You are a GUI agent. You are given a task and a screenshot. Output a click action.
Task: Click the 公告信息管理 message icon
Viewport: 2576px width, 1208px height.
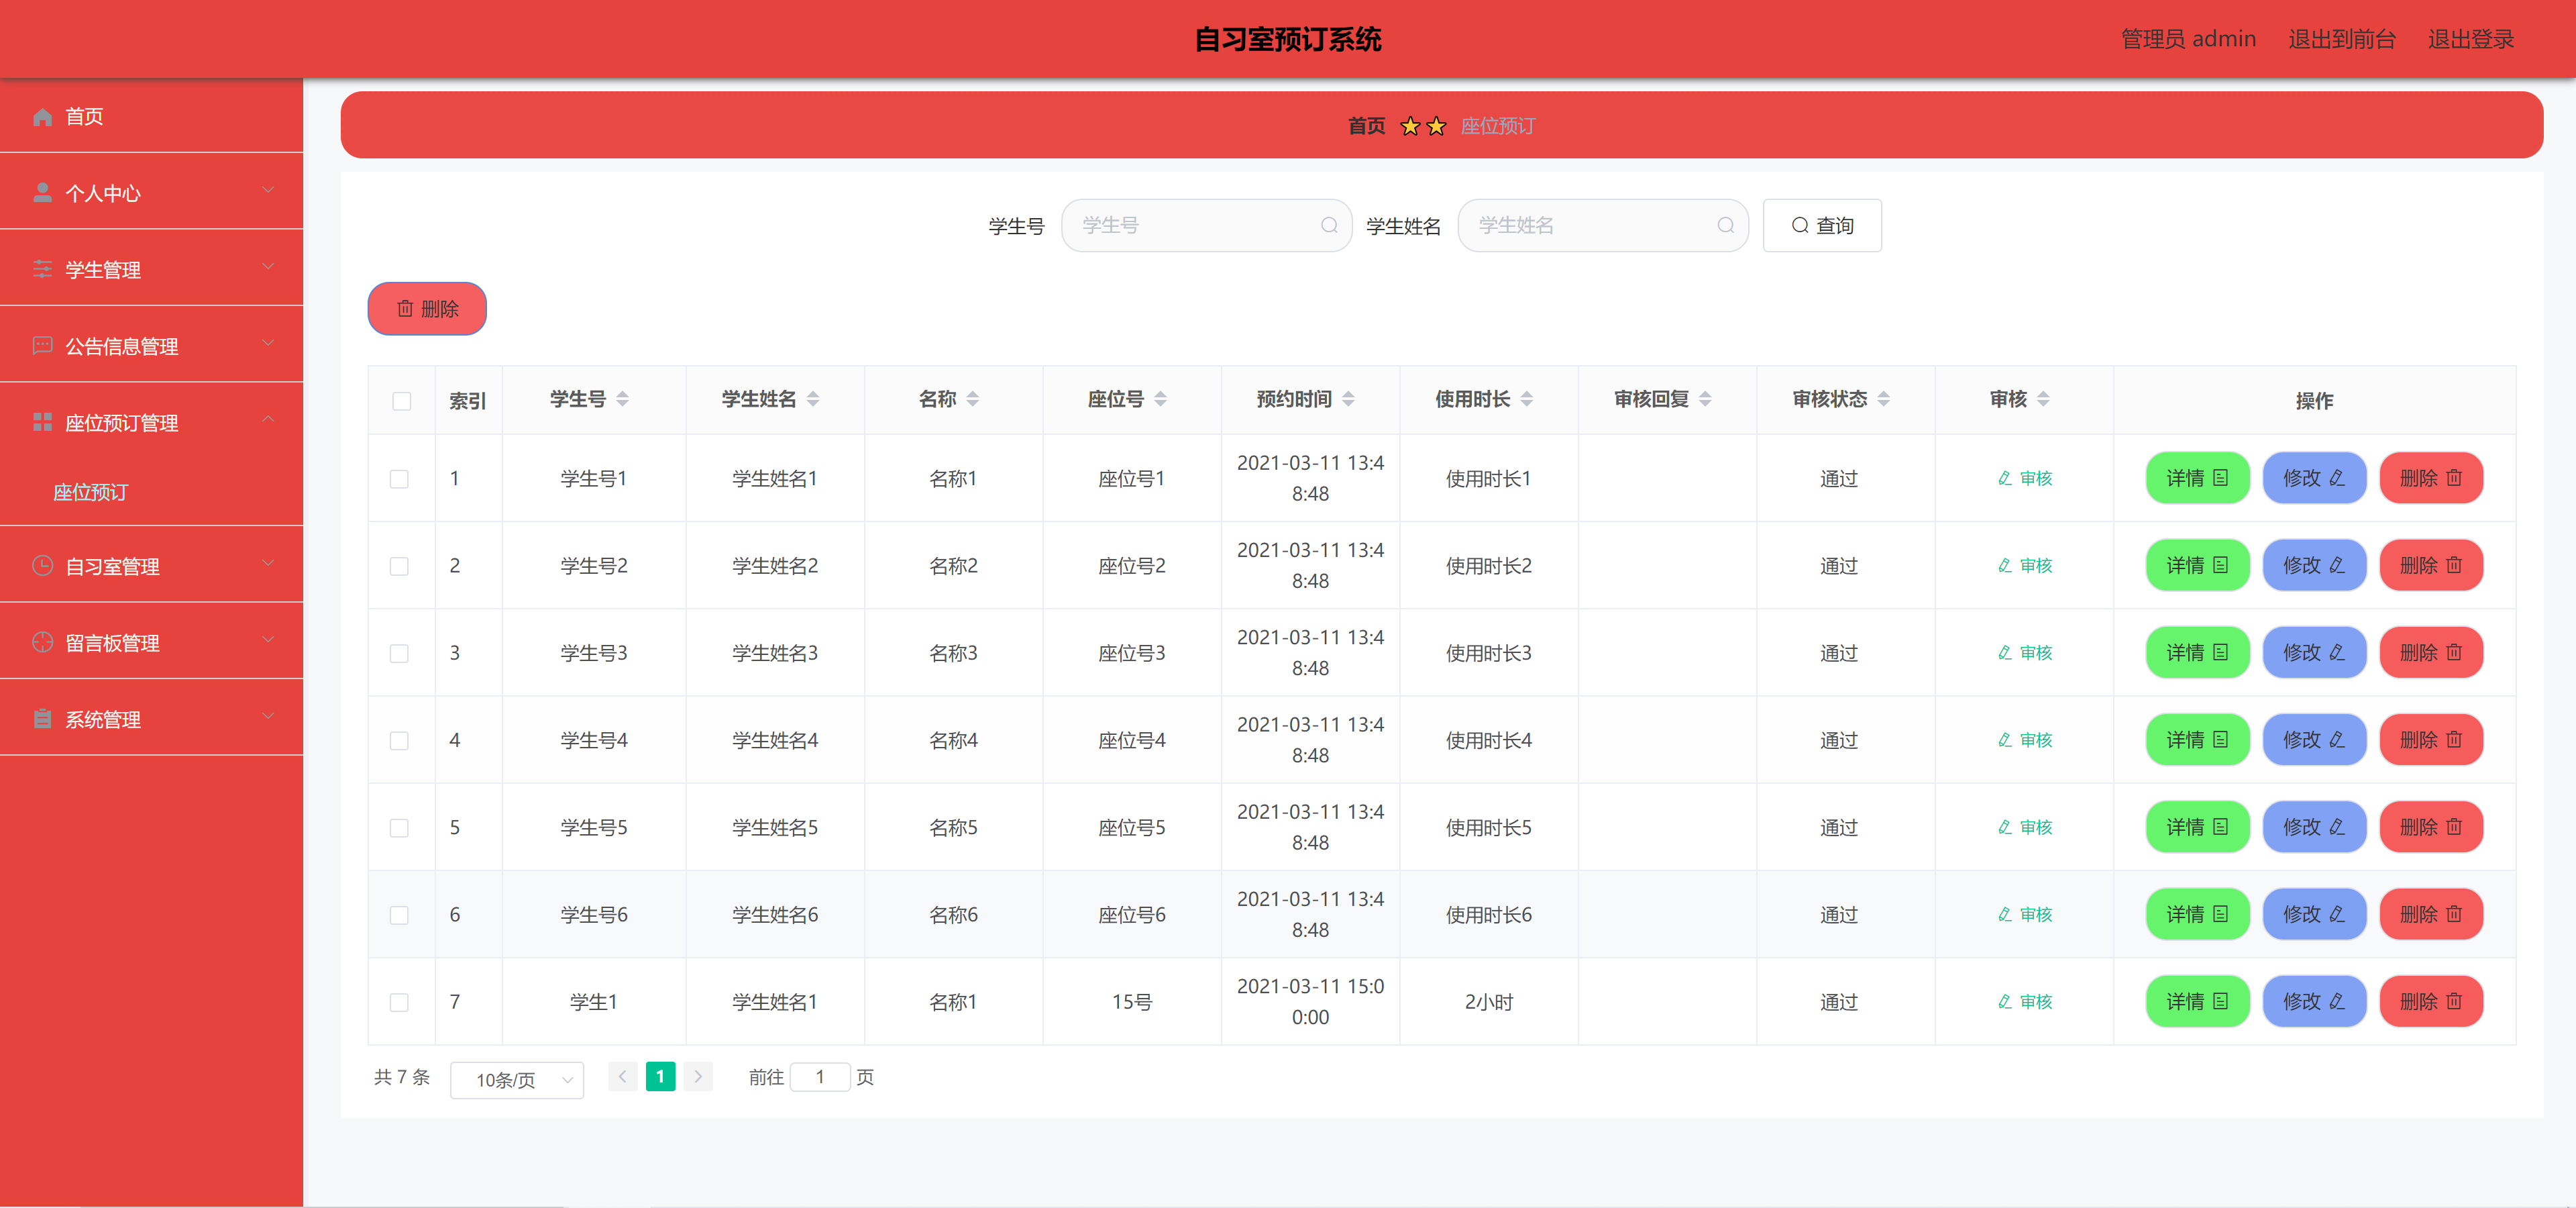43,344
